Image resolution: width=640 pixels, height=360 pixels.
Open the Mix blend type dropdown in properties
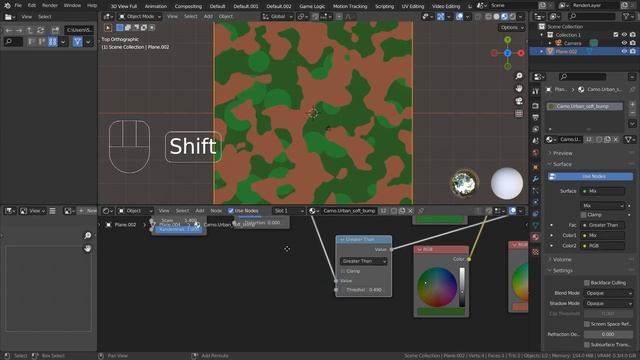[x=602, y=206]
